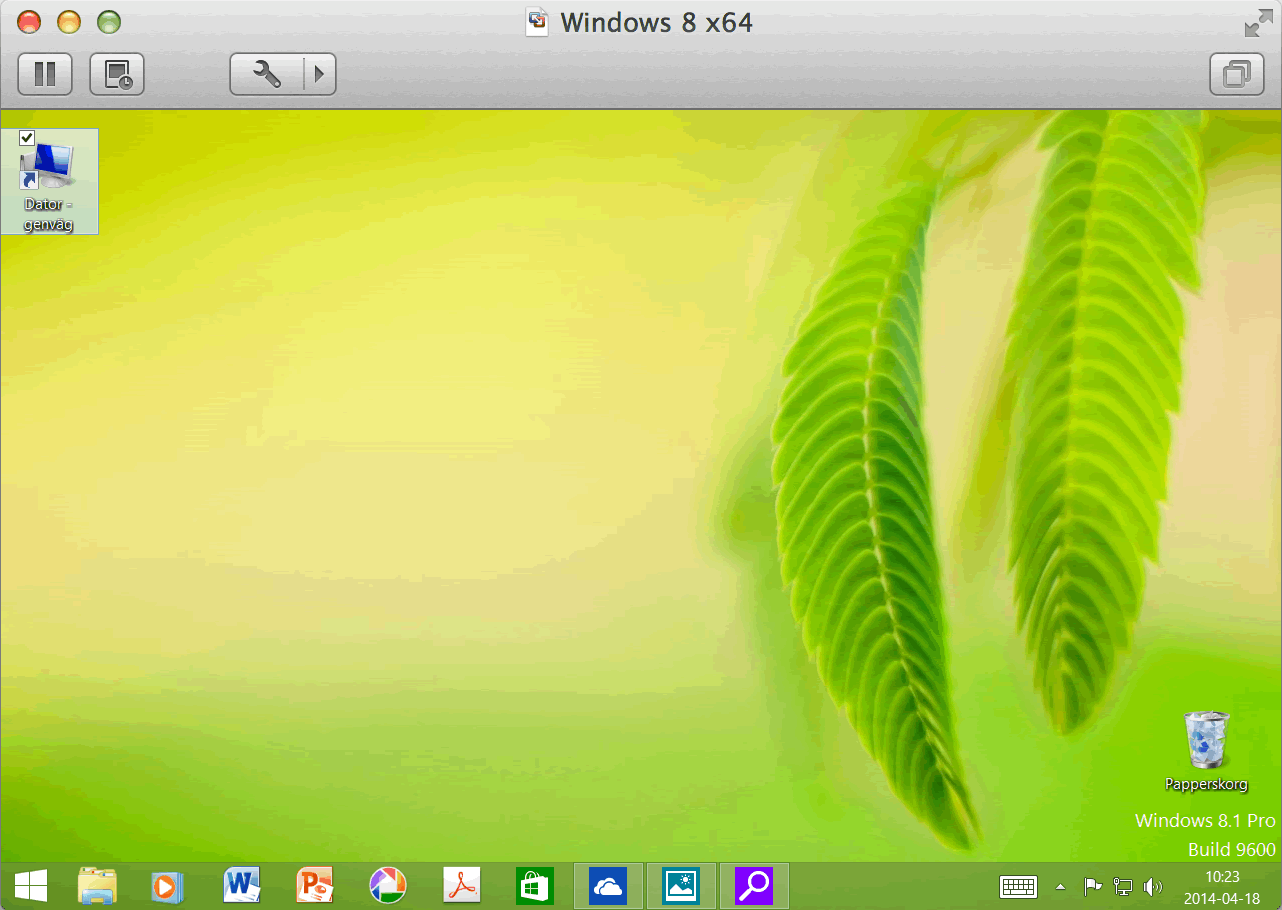Open virtual machine settings wrench
This screenshot has width=1282, height=910.
point(266,75)
